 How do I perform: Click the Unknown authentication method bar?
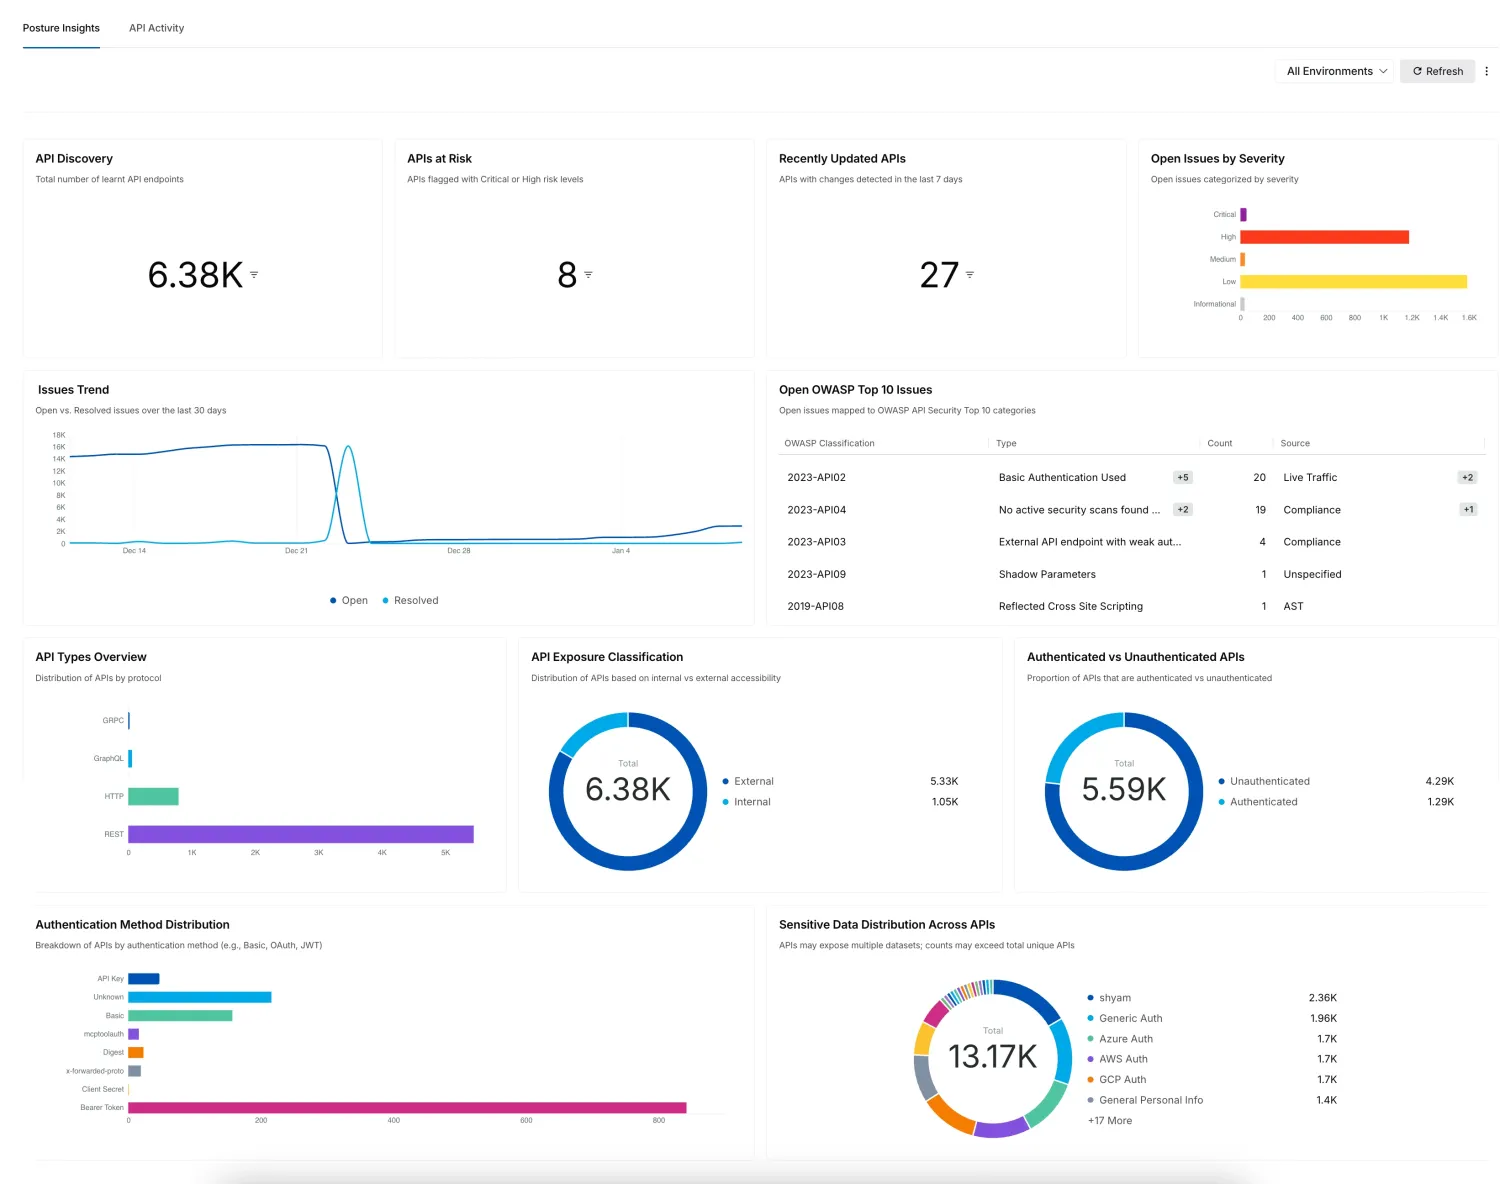coord(200,997)
